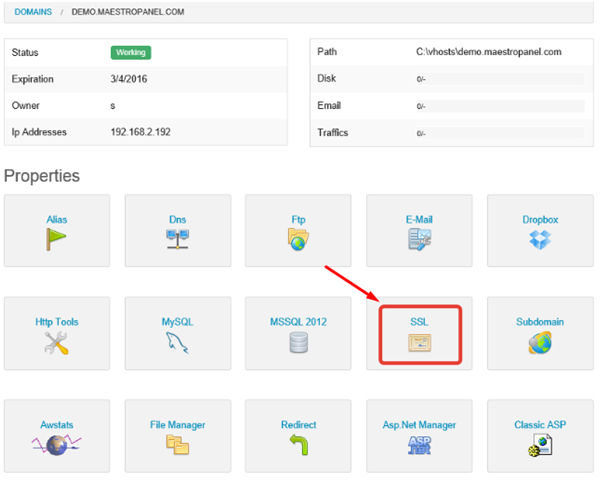Click the Owner row label
609x484 pixels.
tap(26, 106)
